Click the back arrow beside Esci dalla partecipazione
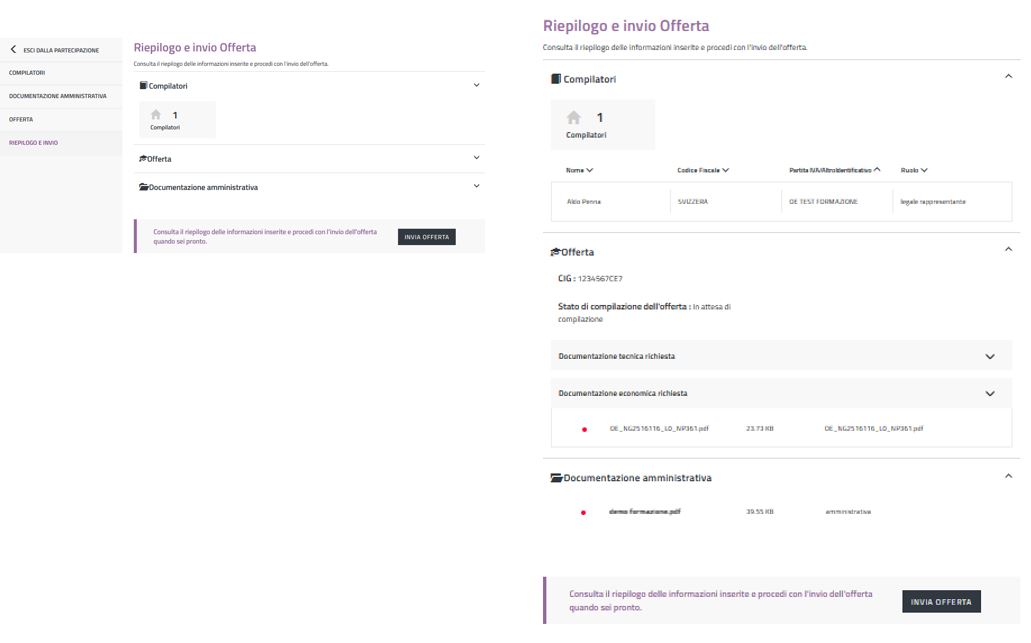The image size is (1031, 643). click(x=14, y=50)
